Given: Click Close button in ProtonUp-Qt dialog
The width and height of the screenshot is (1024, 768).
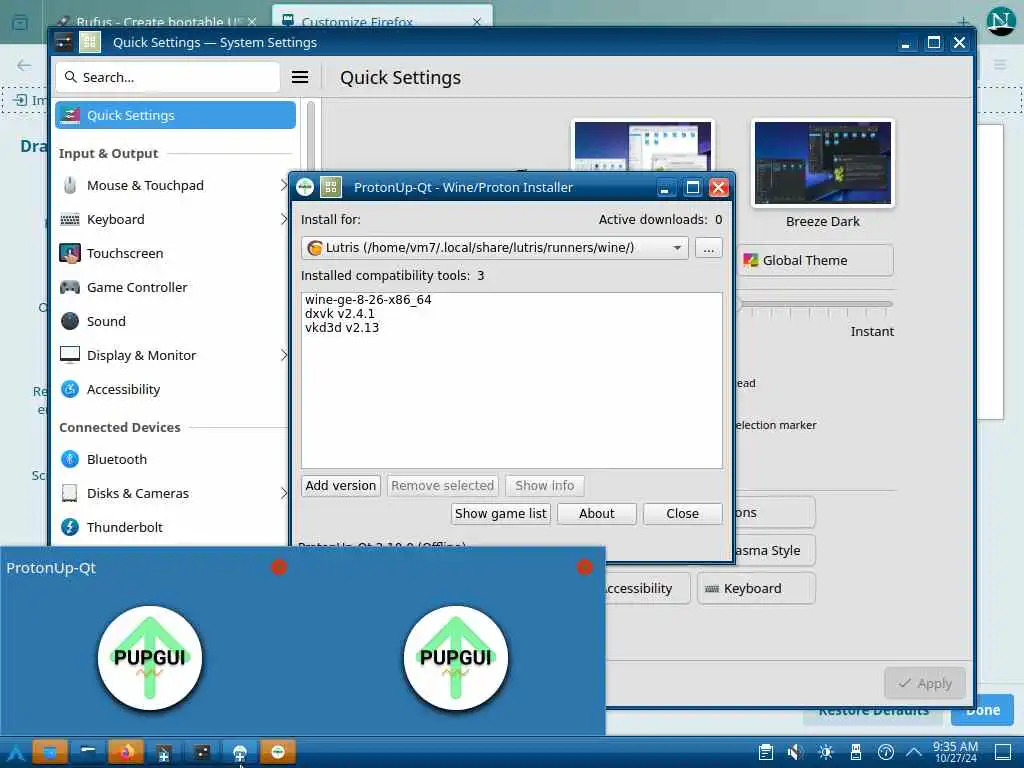Looking at the screenshot, I should [682, 514].
